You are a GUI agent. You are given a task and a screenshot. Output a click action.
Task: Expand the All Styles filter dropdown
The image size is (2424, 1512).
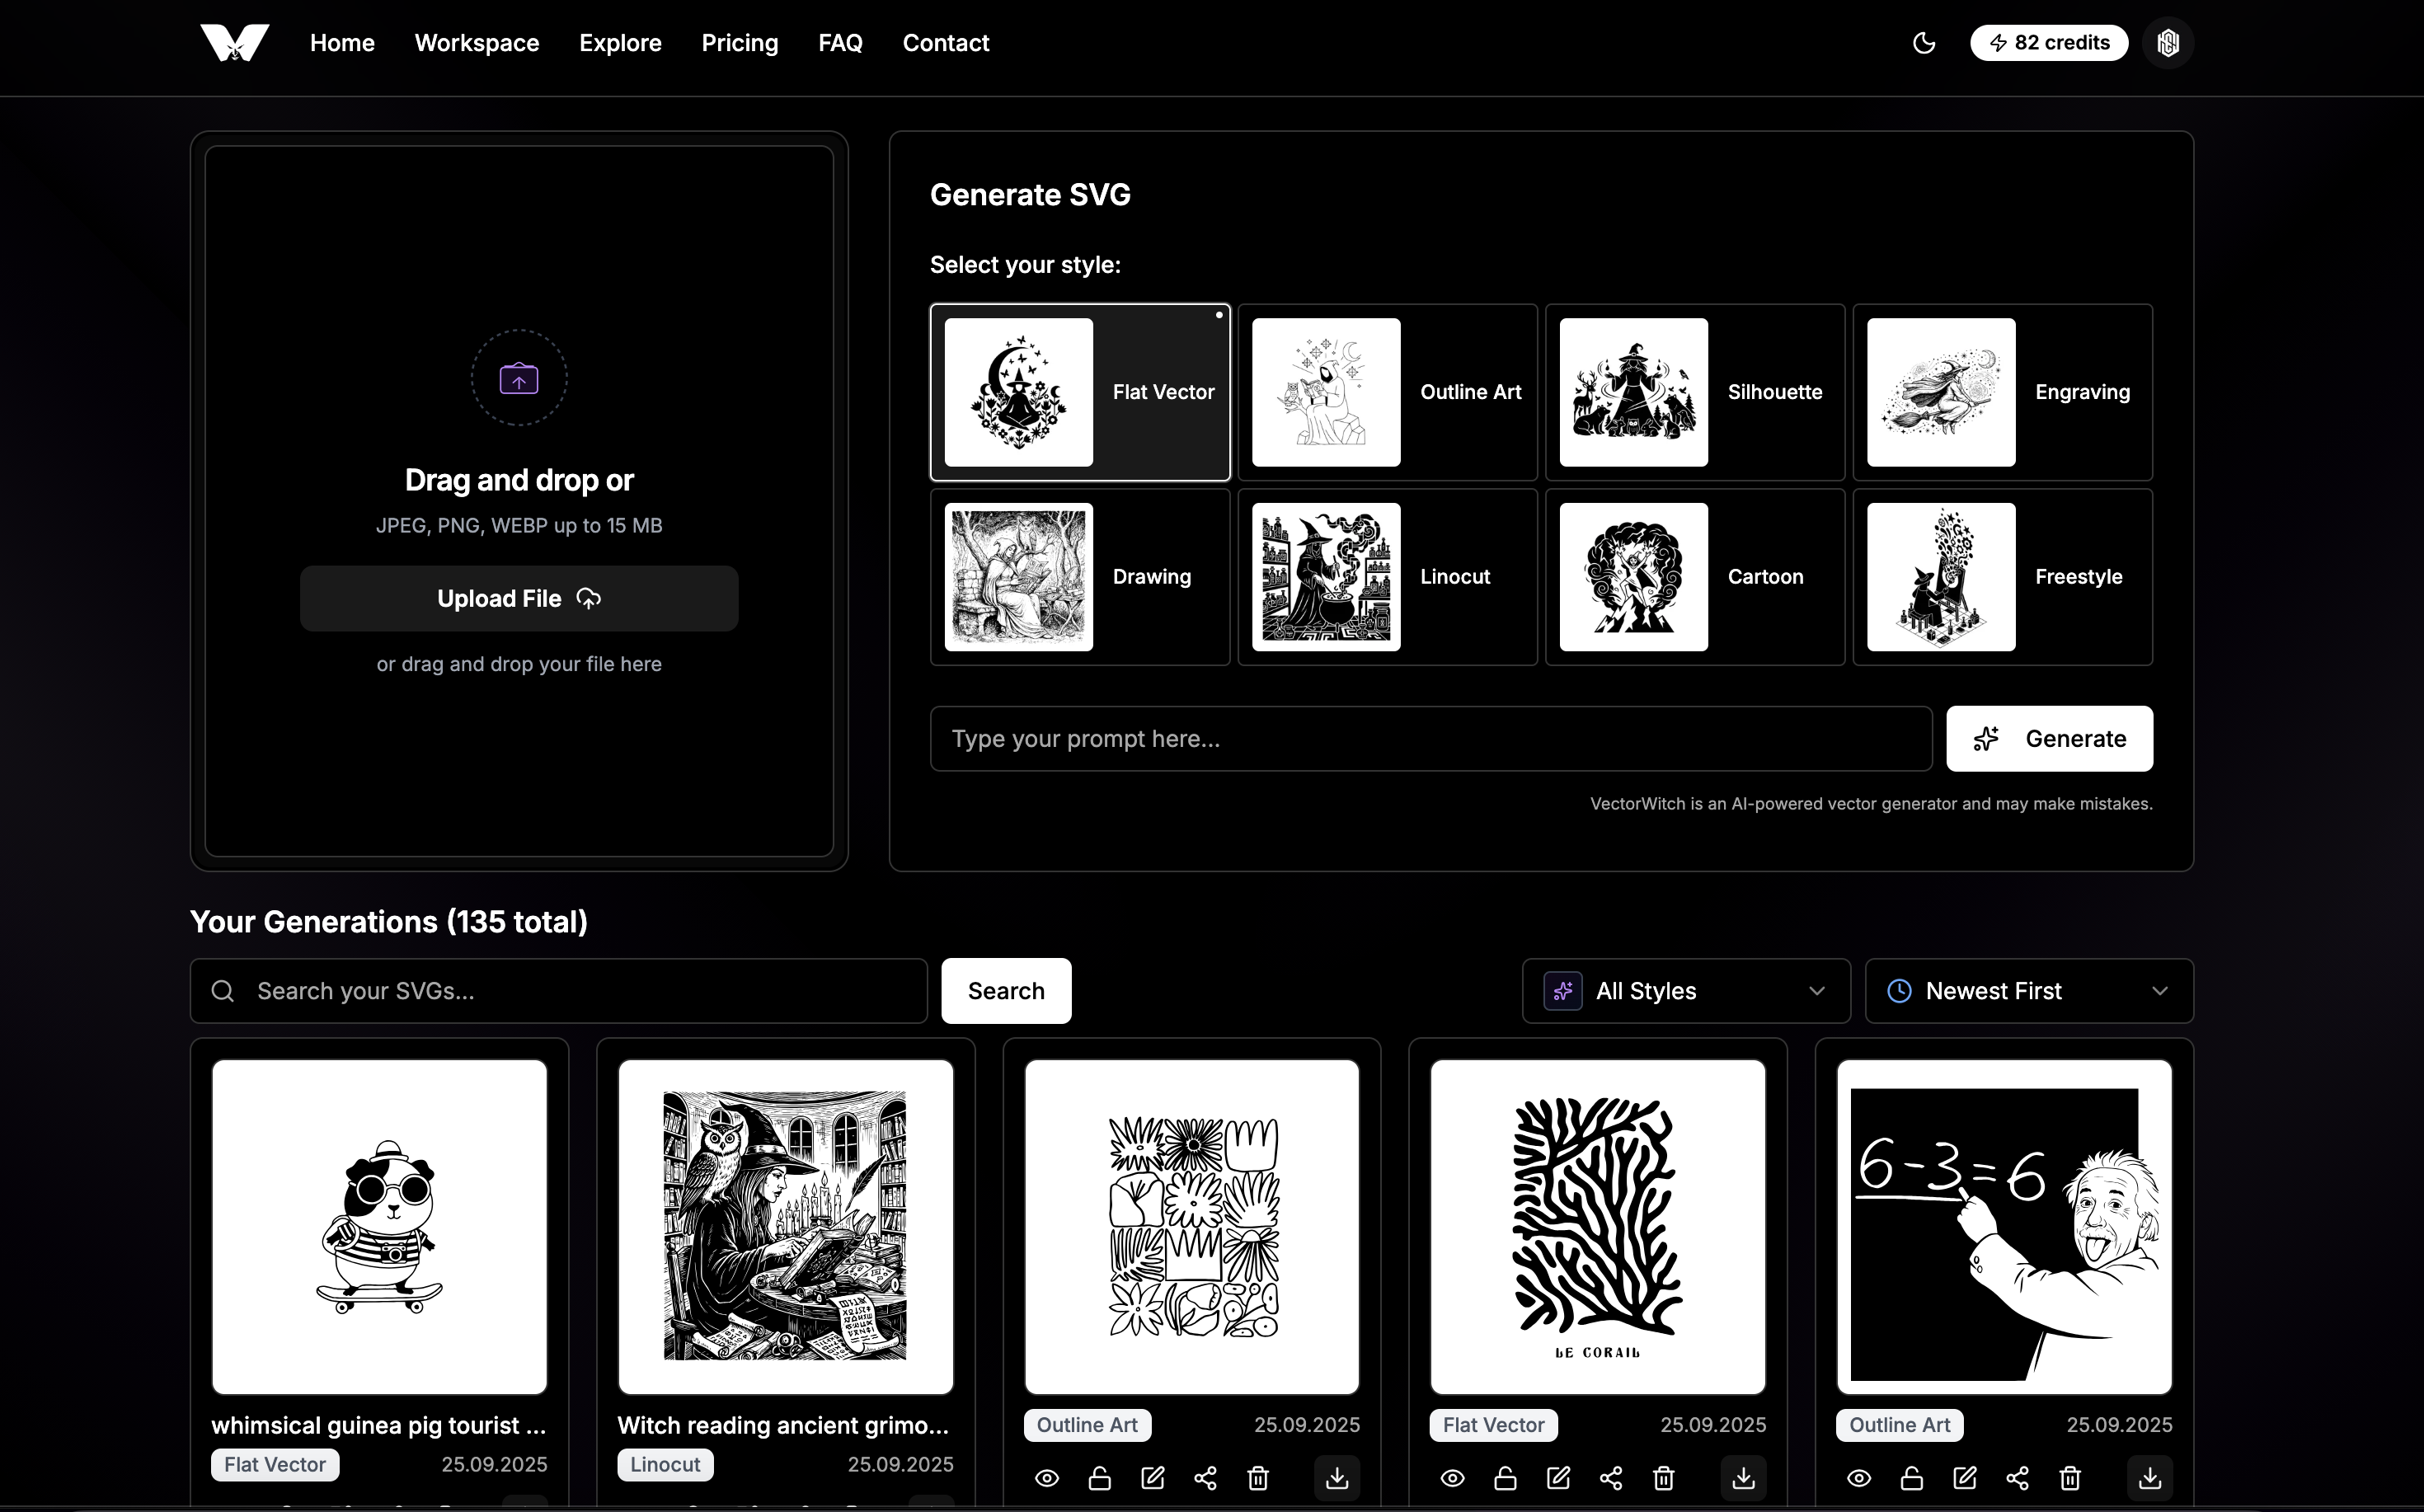point(1686,991)
